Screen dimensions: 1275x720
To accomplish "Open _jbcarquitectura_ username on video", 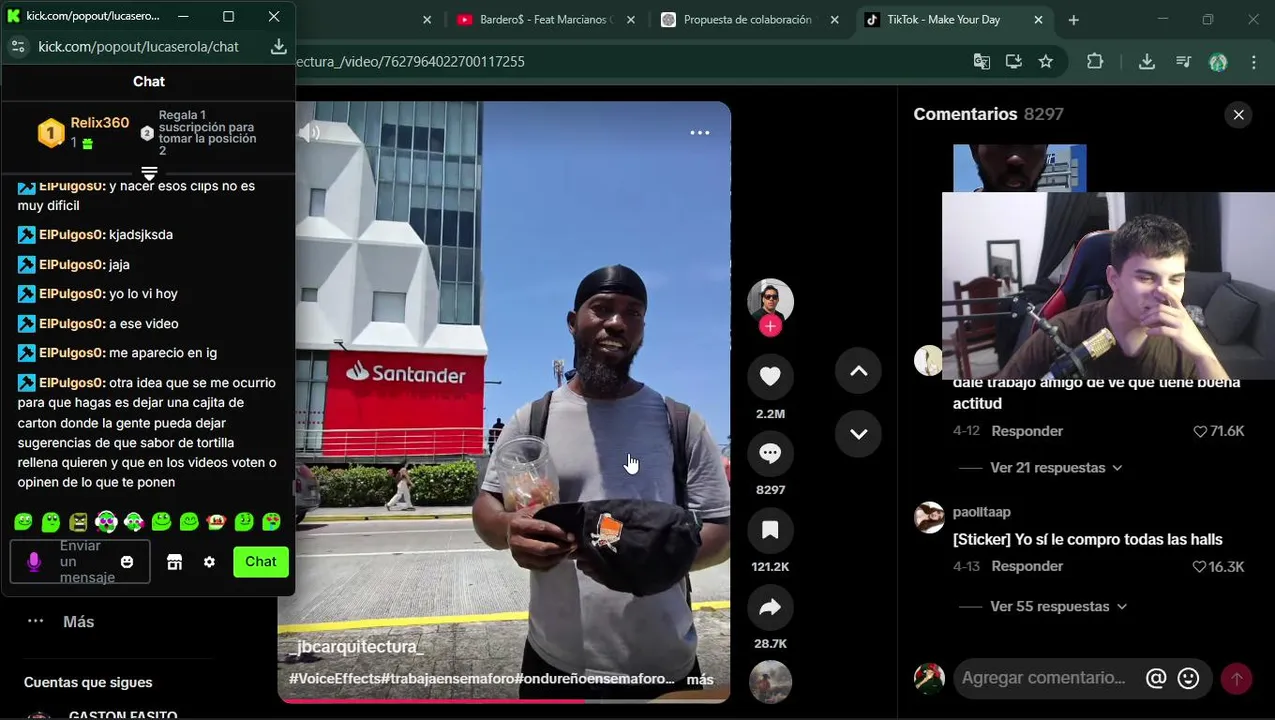I will [x=357, y=648].
